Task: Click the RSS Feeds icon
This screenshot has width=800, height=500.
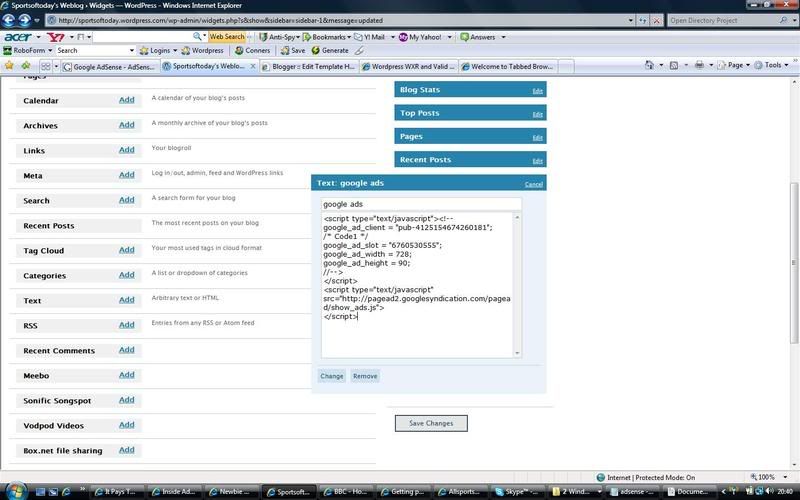Action: (674, 65)
